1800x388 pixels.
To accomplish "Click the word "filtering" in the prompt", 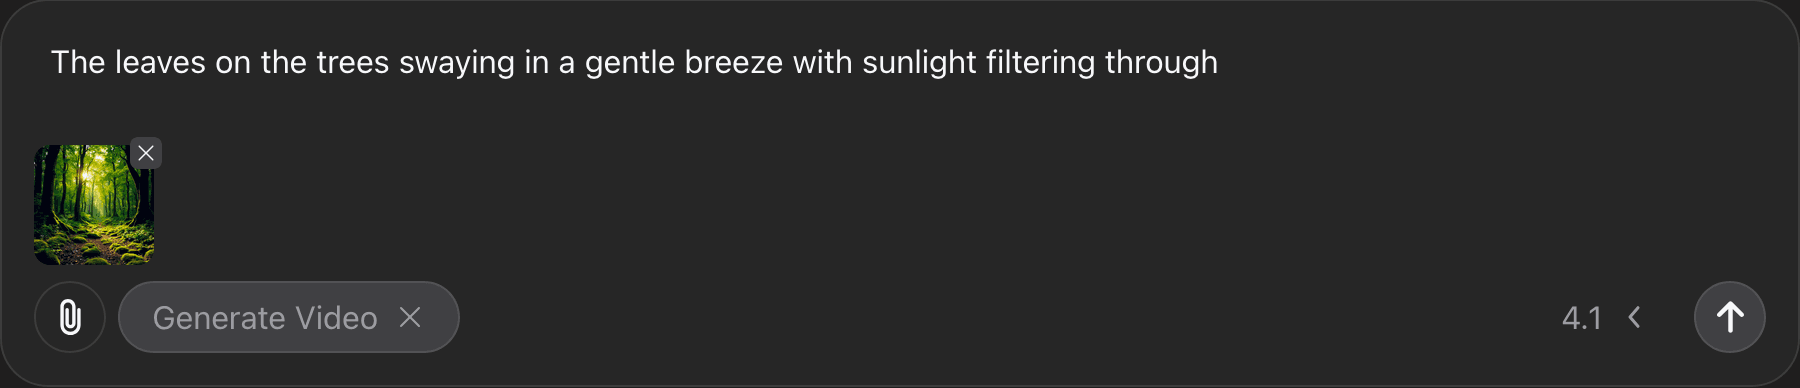I will click(1041, 62).
